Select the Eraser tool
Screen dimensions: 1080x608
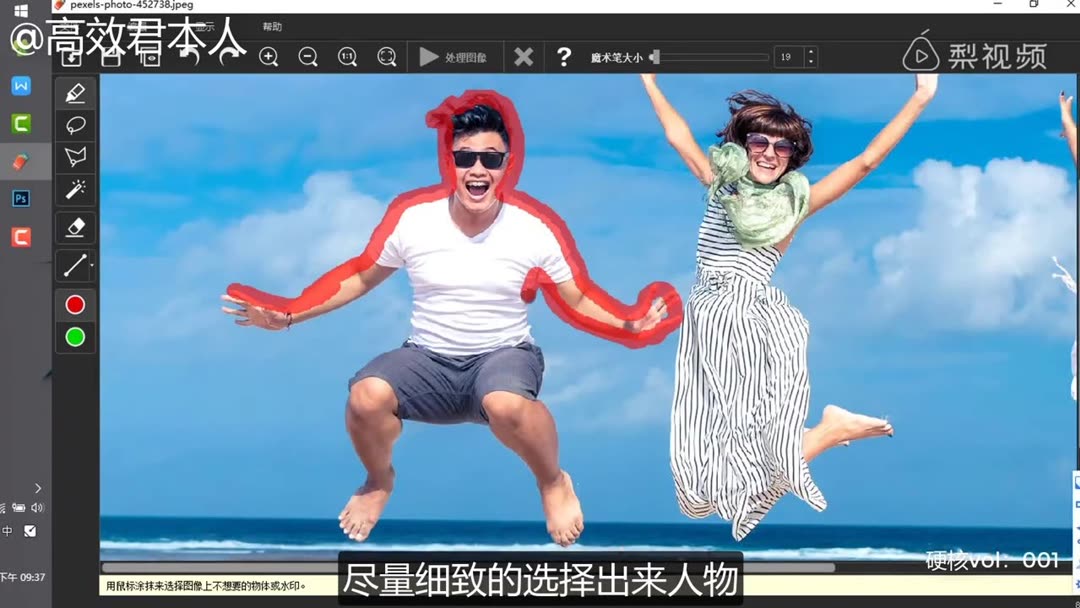[x=75, y=227]
